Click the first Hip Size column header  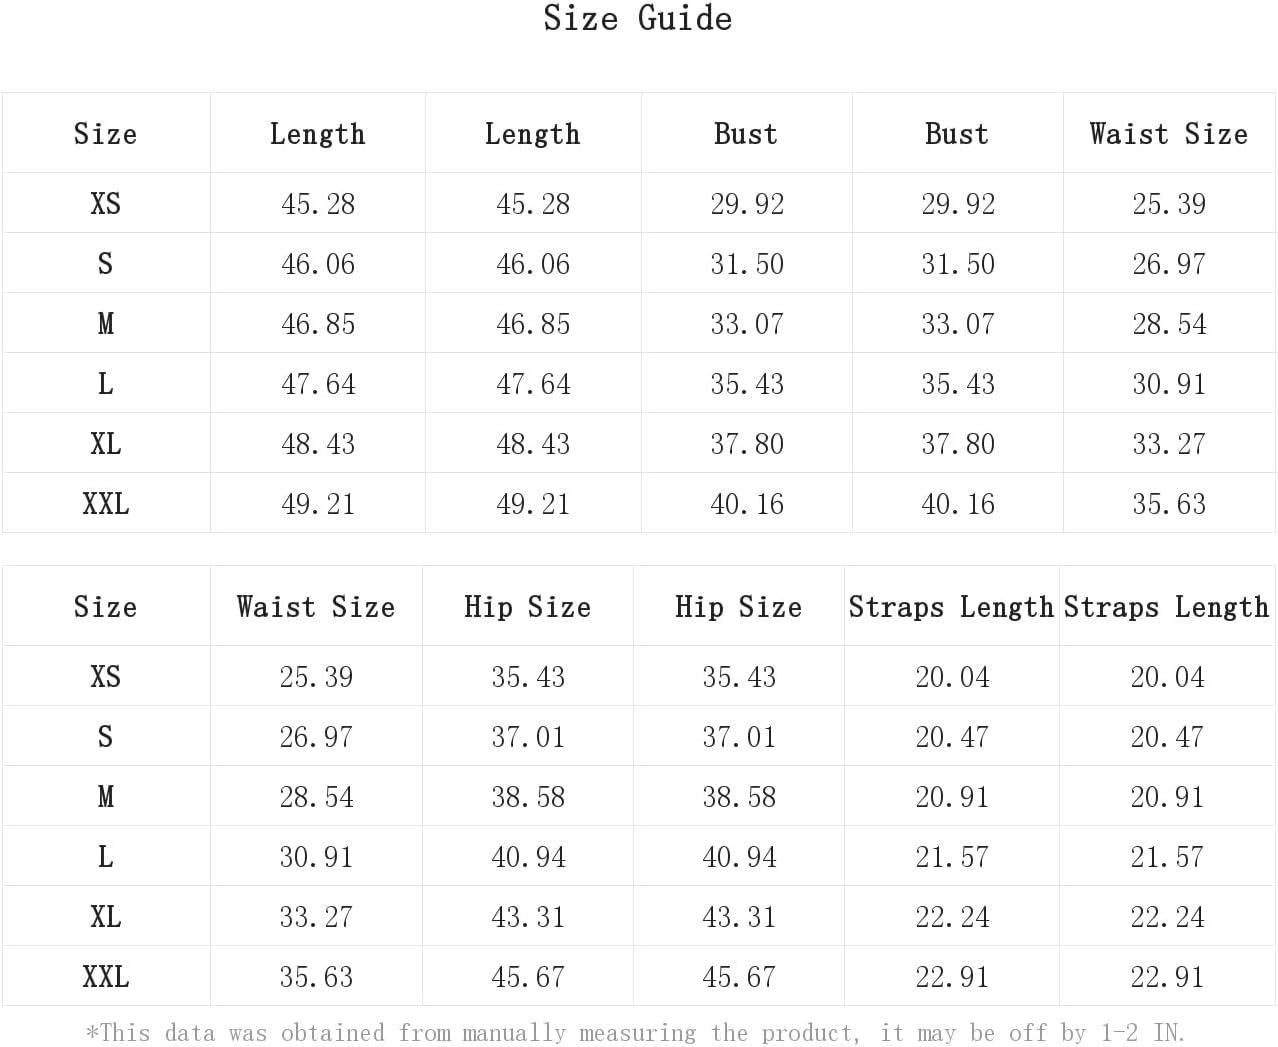[528, 607]
